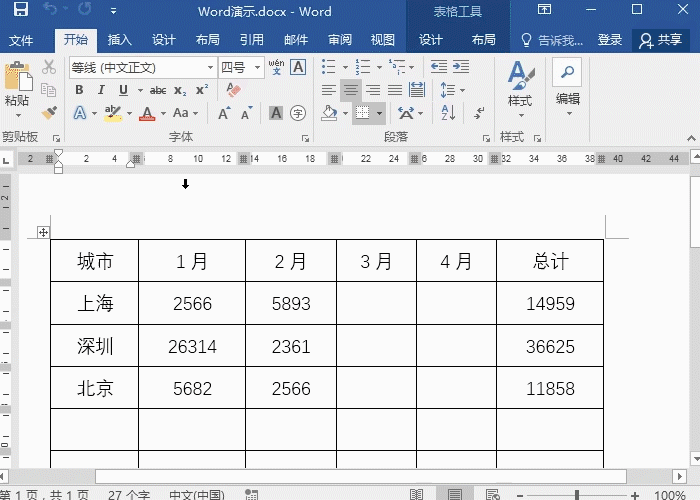Open the 文件 File tab
The image size is (700, 500).
click(x=21, y=40)
